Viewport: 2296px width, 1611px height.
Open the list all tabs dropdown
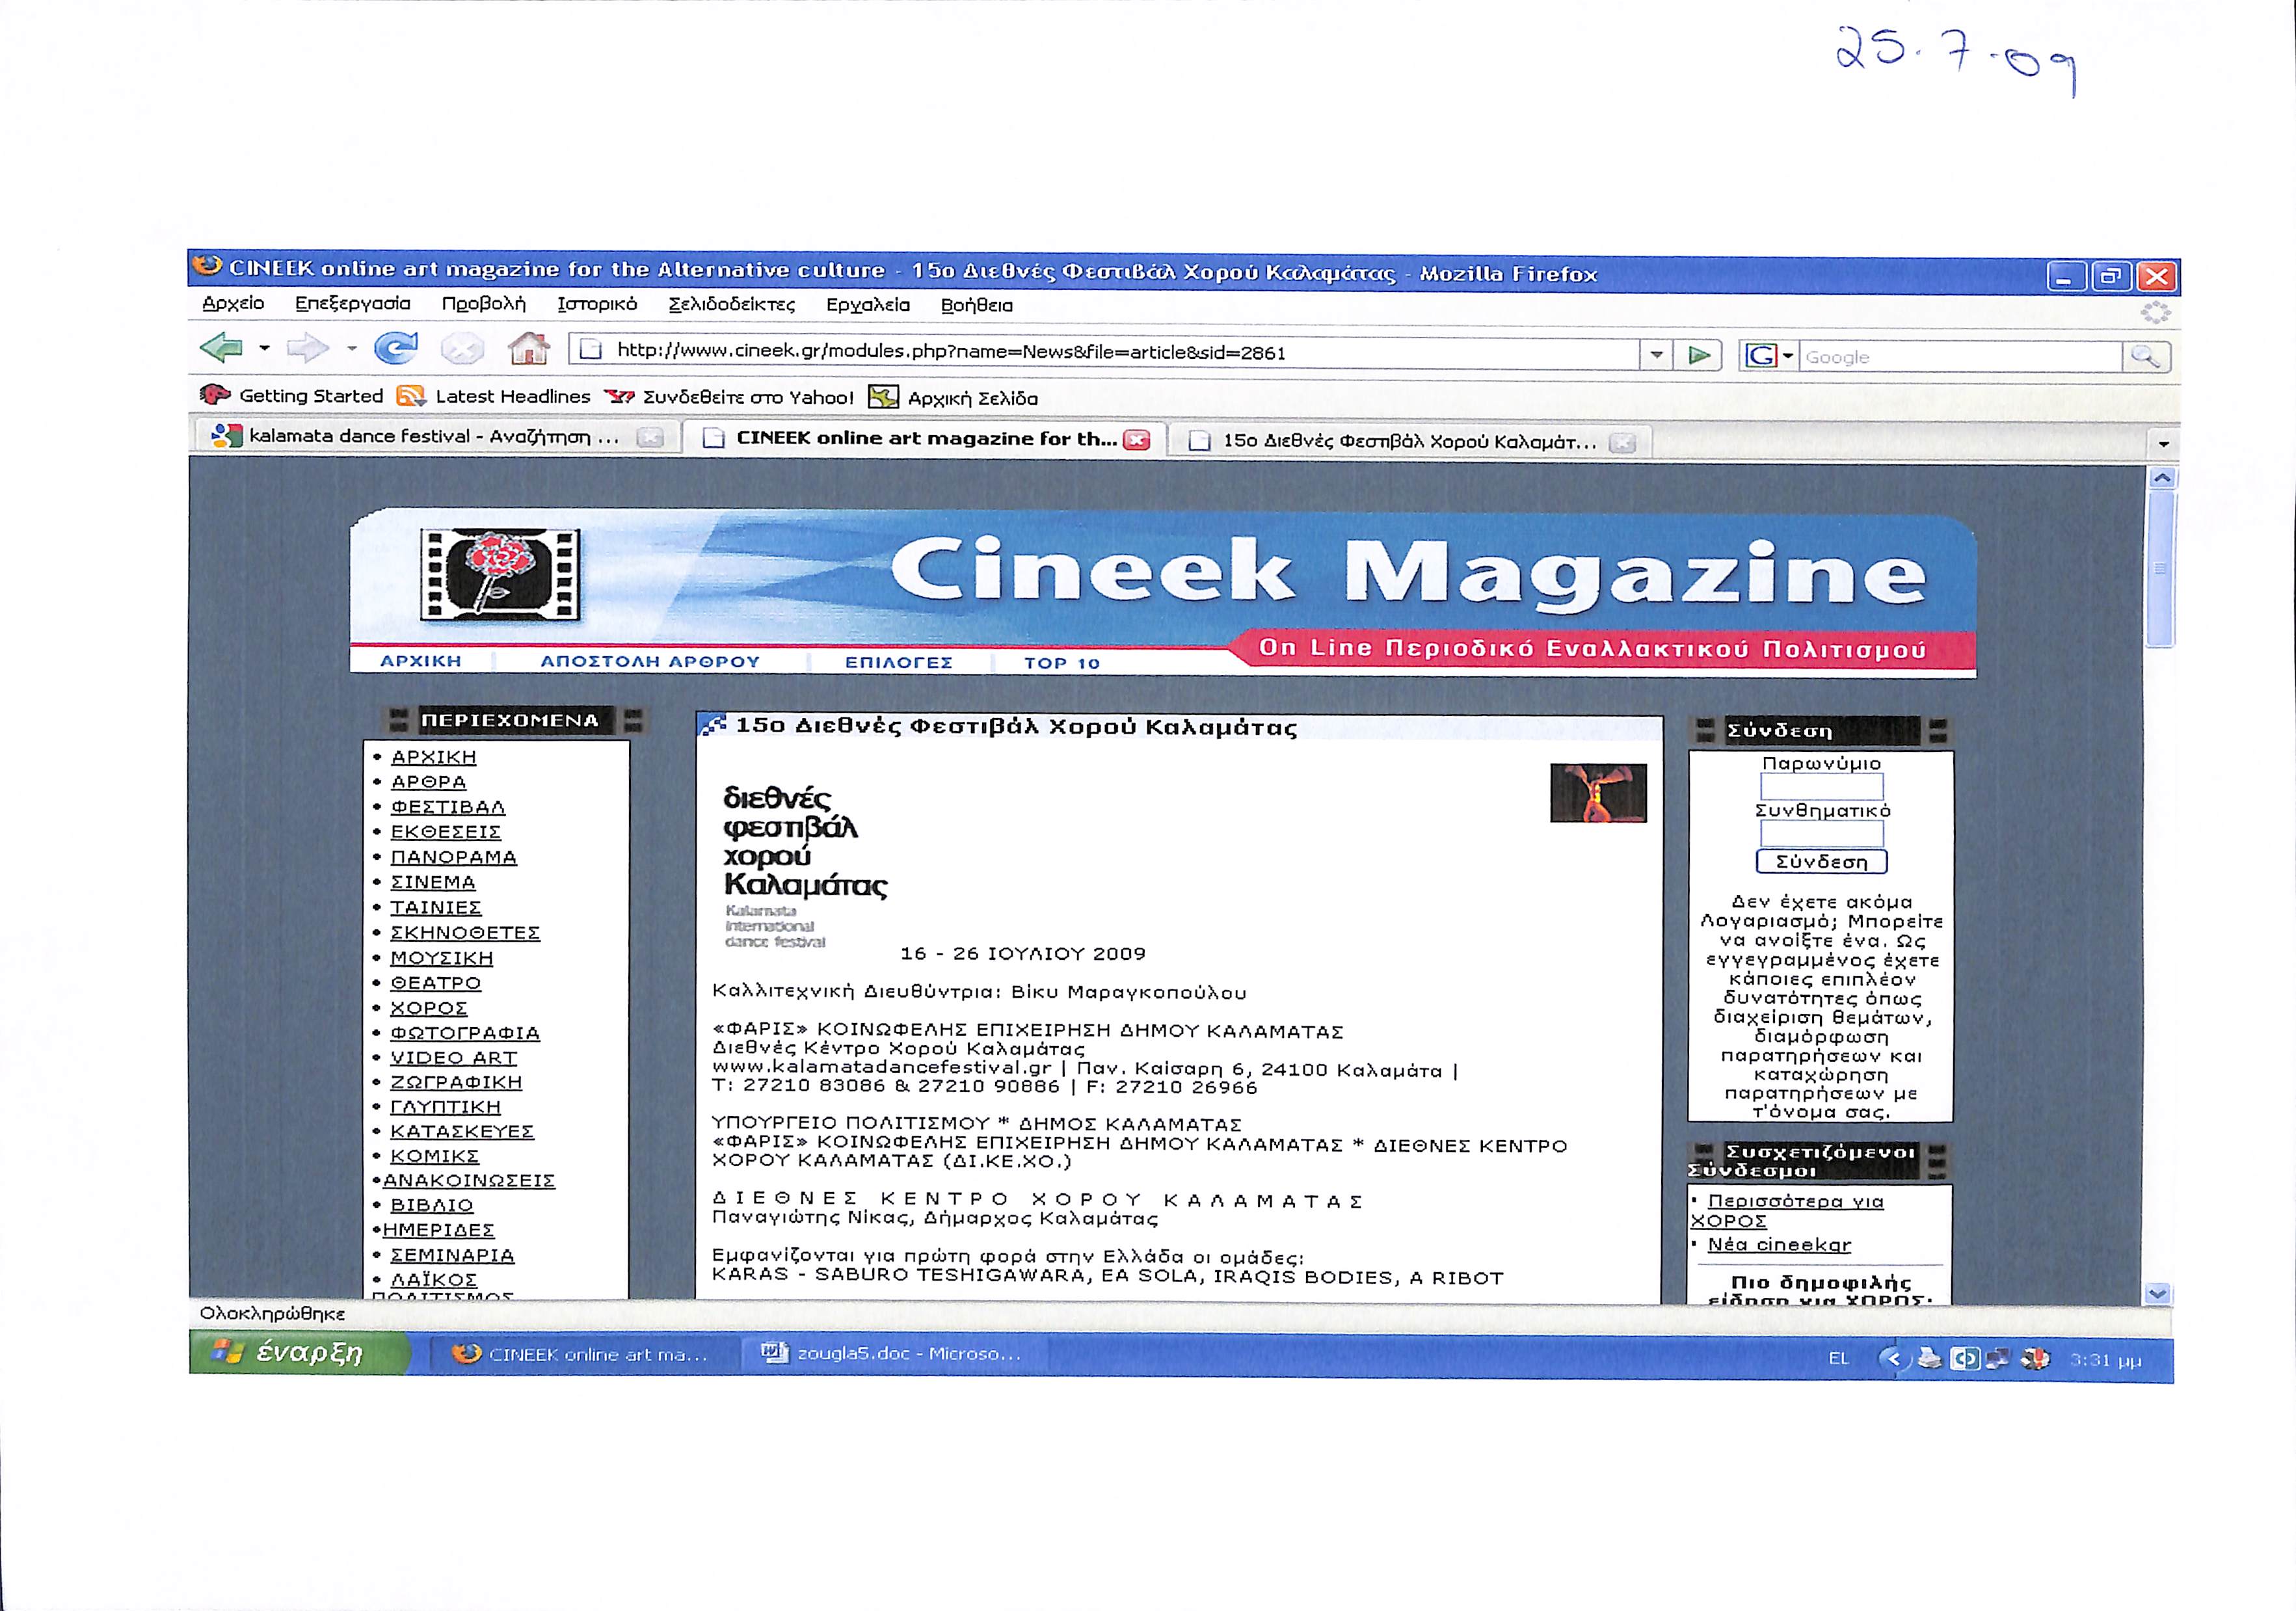click(2163, 443)
